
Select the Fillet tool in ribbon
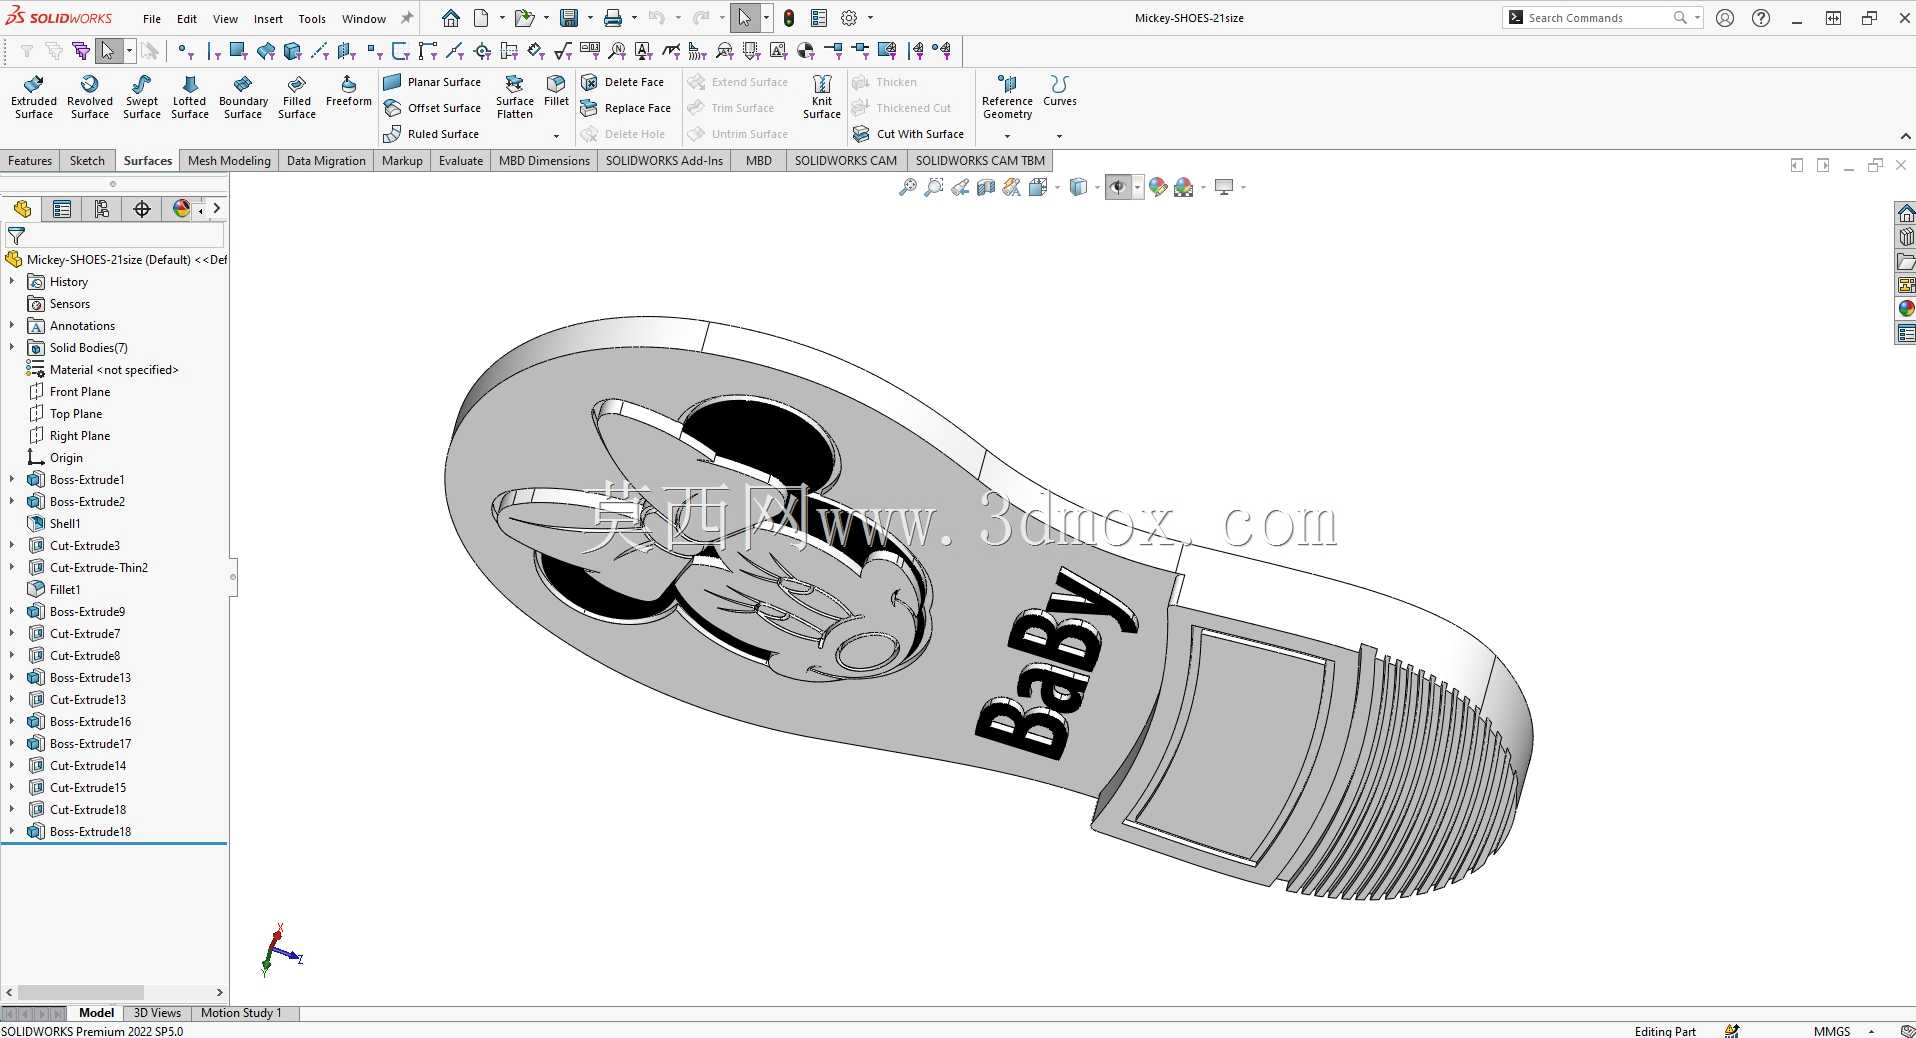[556, 91]
